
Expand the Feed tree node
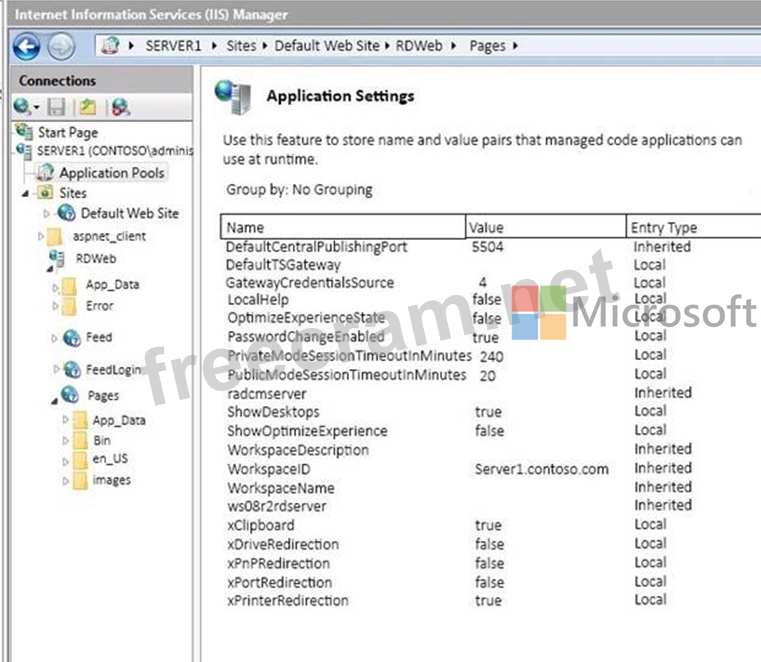pos(54,338)
